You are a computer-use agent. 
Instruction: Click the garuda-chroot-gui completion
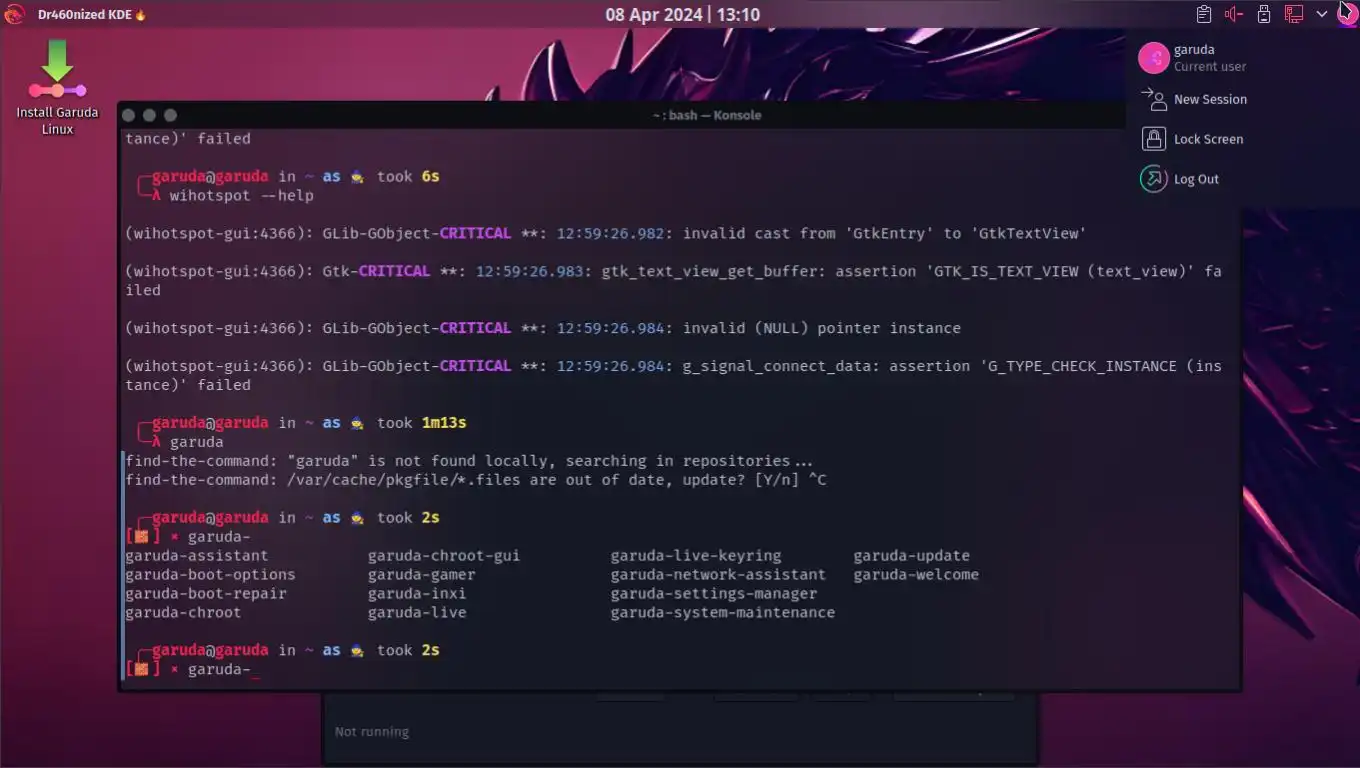click(x=444, y=556)
